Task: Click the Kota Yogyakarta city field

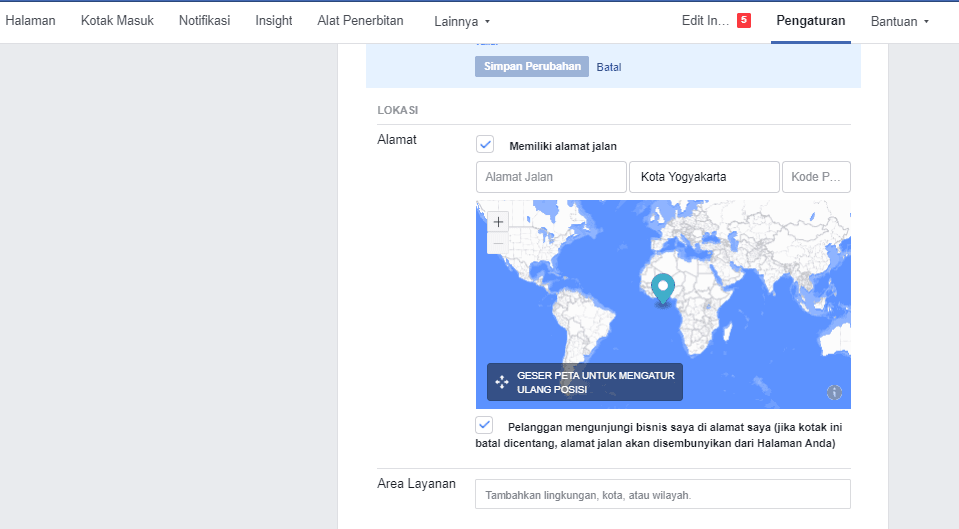Action: click(704, 177)
